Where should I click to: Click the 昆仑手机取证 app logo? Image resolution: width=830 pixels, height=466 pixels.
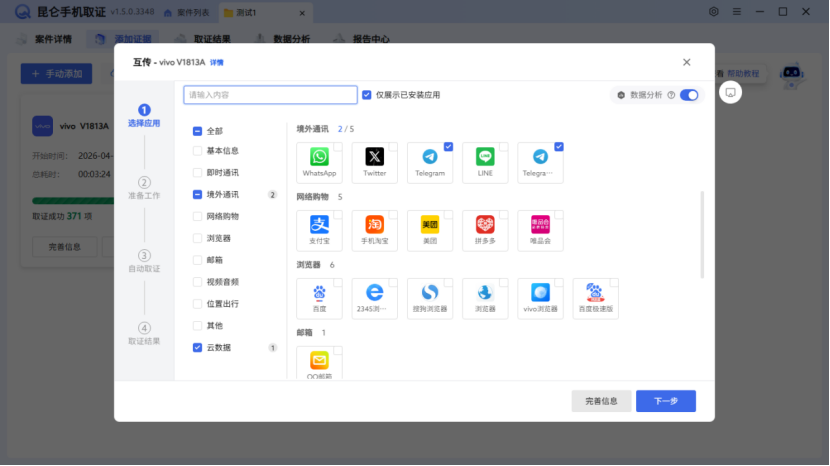click(23, 12)
